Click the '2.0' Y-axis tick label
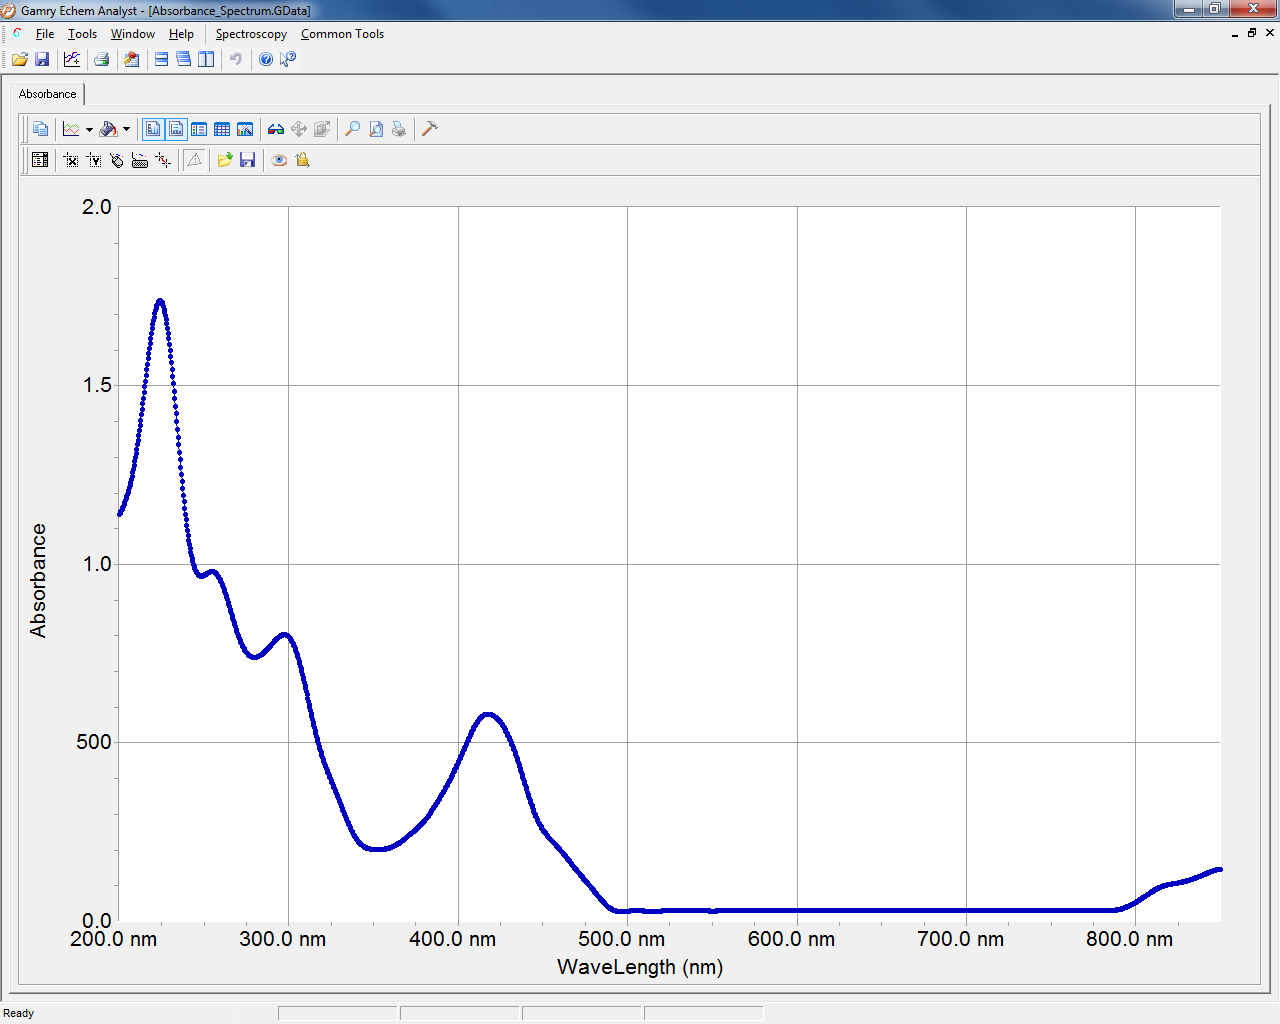Viewport: 1280px width, 1024px height. [97, 207]
